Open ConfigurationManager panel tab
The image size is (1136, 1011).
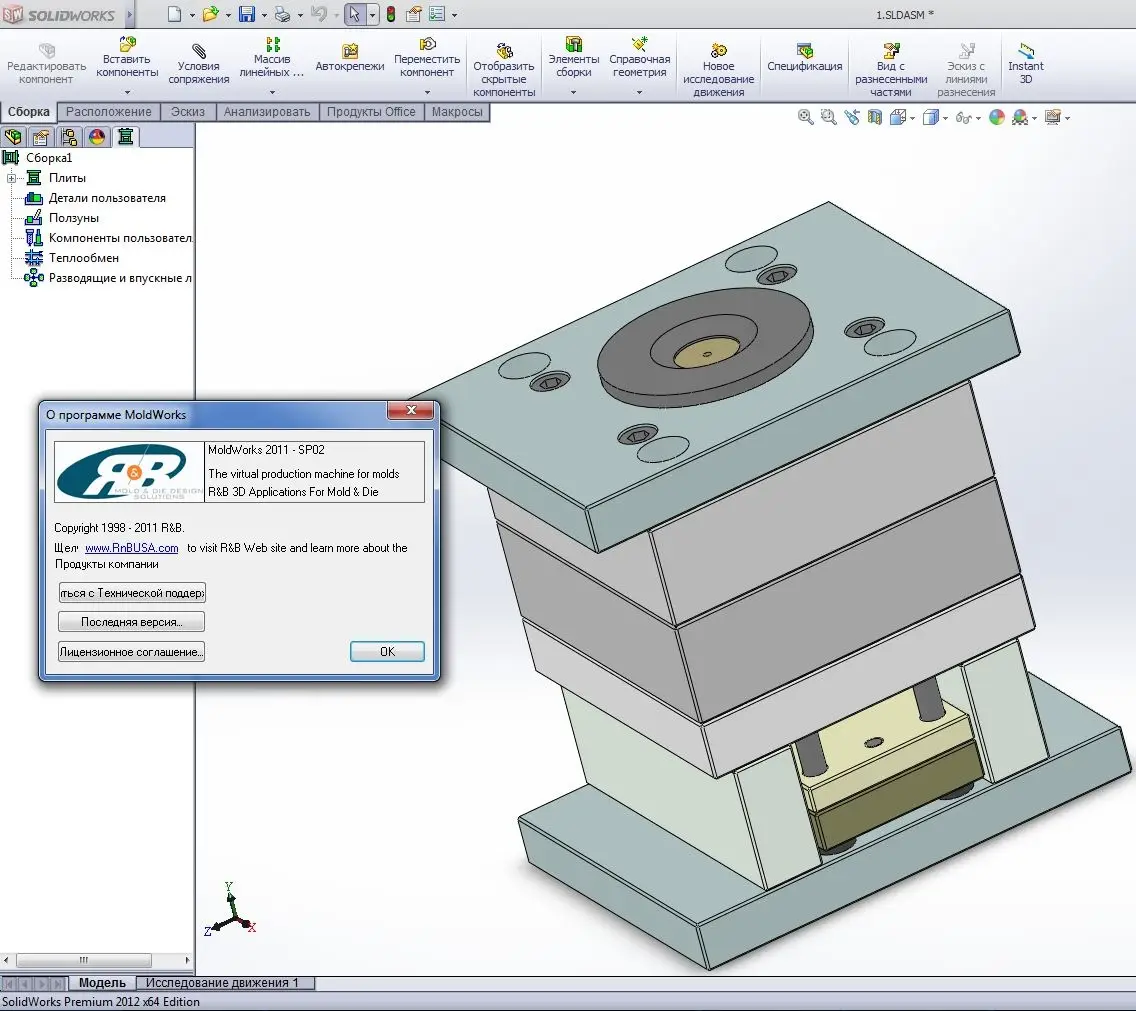[x=69, y=136]
